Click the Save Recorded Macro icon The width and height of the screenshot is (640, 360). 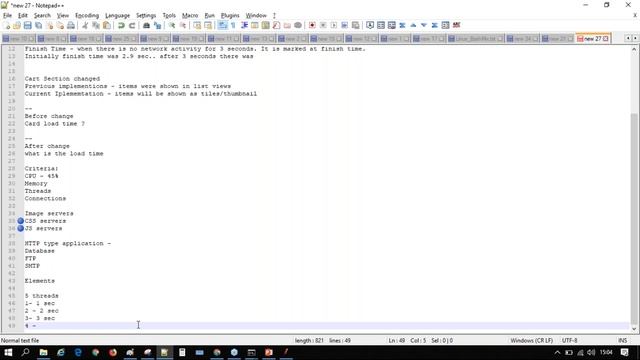(x=356, y=25)
